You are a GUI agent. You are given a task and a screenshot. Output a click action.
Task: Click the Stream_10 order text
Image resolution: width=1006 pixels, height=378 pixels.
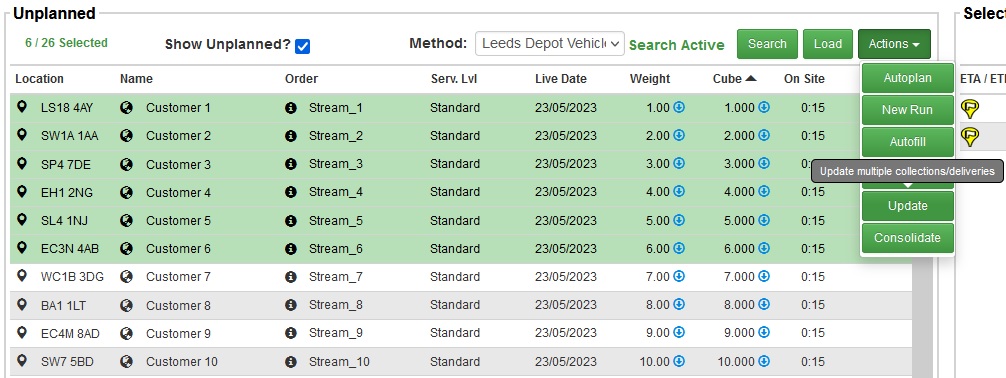(339, 361)
